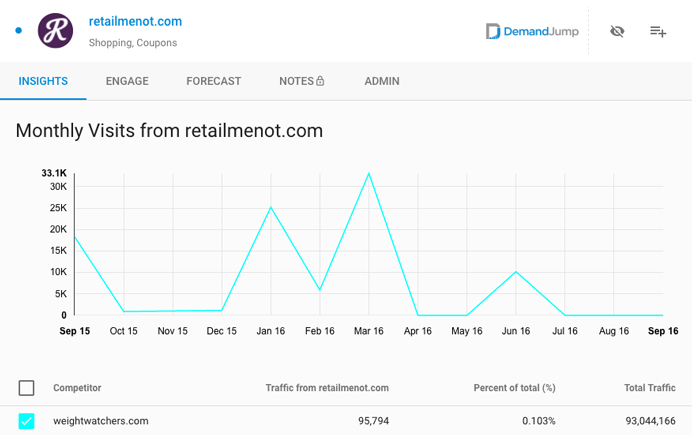This screenshot has width=692, height=435.
Task: Check the select-all box next to Competitor
Action: [x=26, y=388]
